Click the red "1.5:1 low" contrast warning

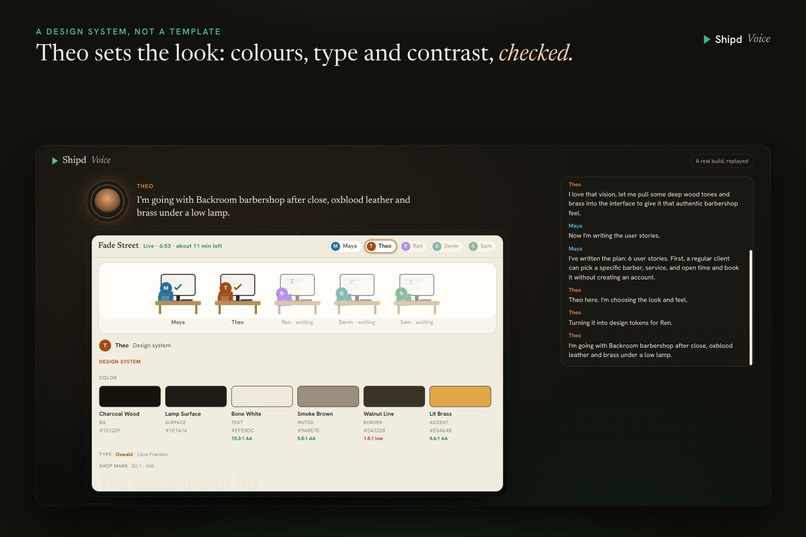tap(373, 438)
